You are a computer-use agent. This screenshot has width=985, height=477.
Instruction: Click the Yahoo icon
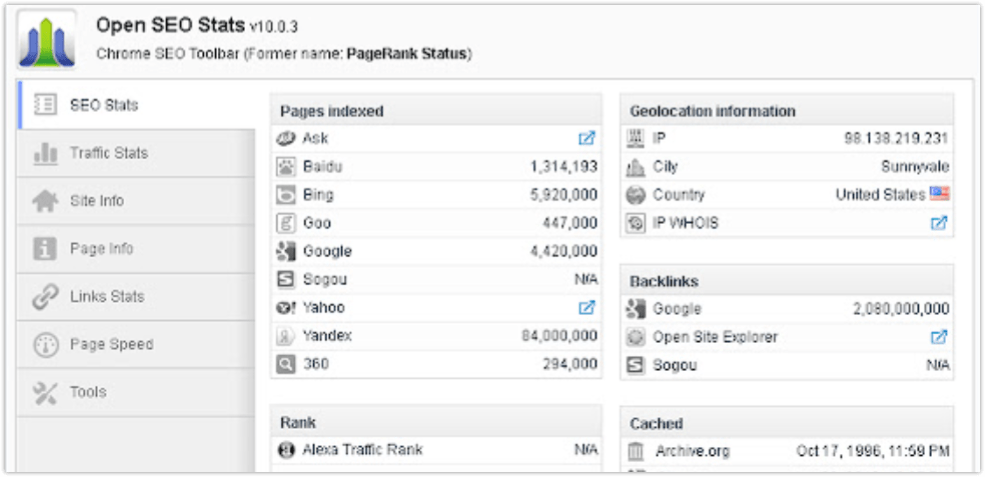click(286, 309)
